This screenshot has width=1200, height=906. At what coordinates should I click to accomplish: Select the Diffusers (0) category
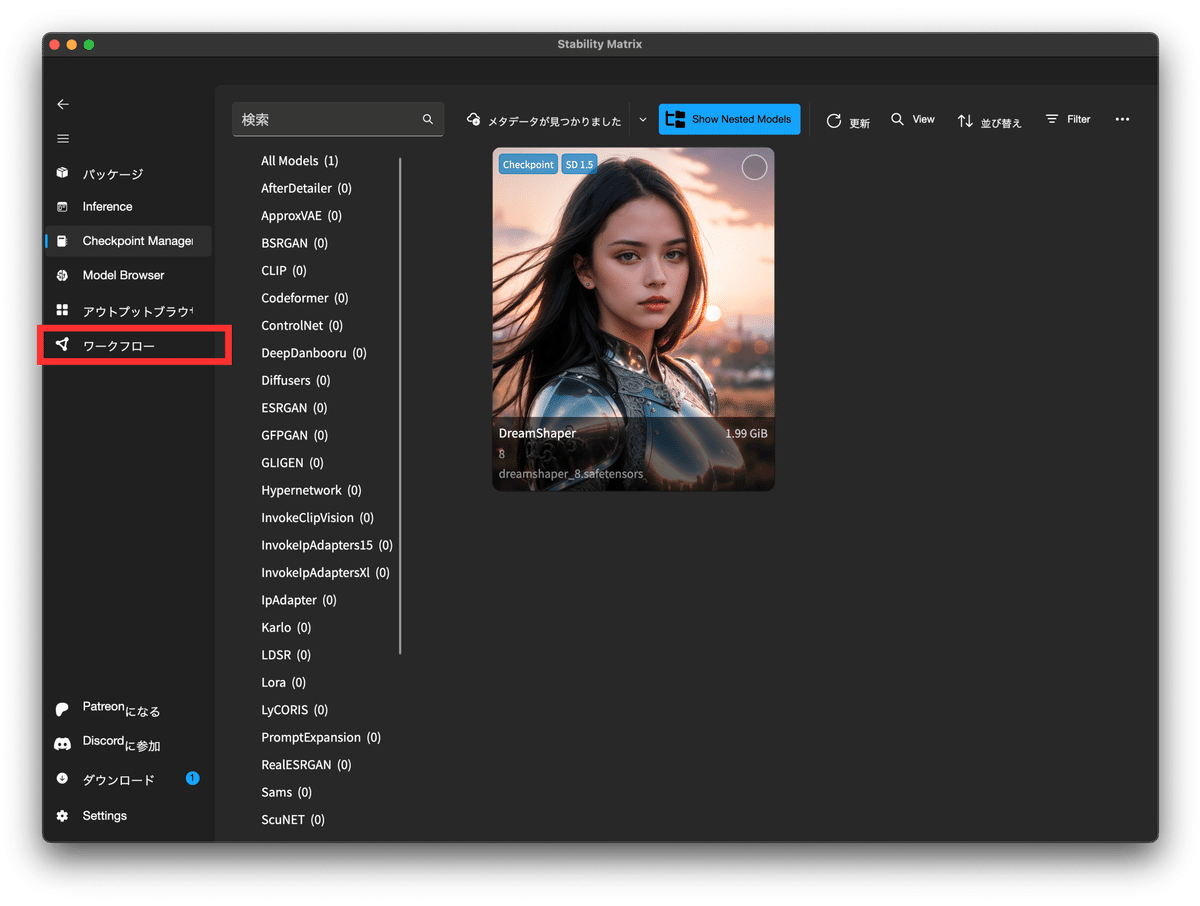[296, 381]
